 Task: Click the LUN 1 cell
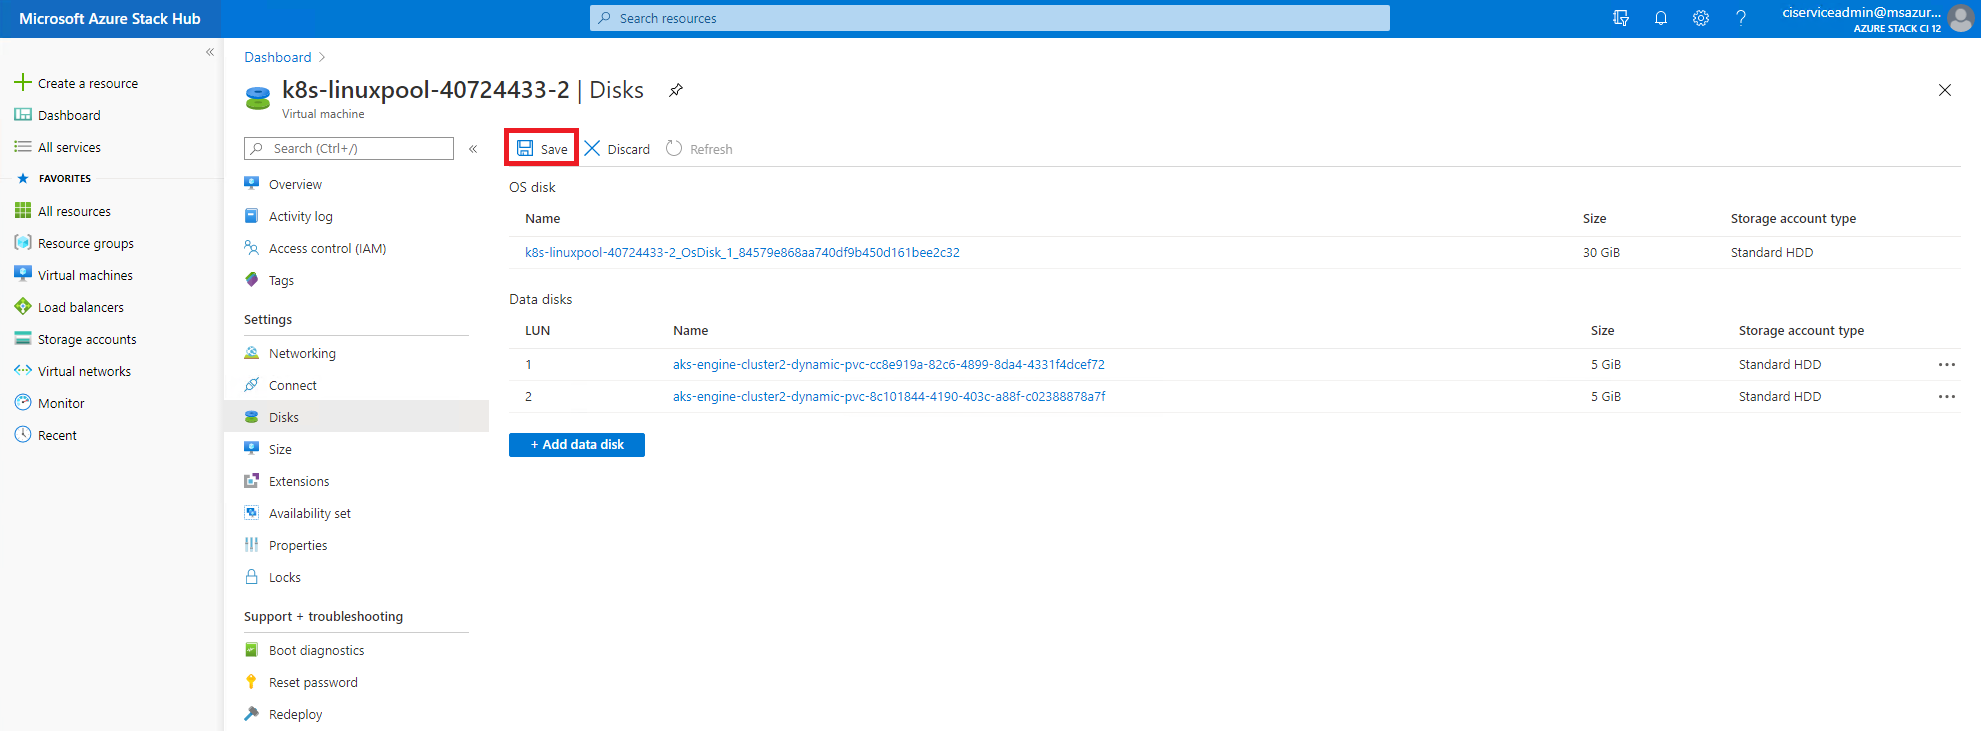tap(529, 364)
